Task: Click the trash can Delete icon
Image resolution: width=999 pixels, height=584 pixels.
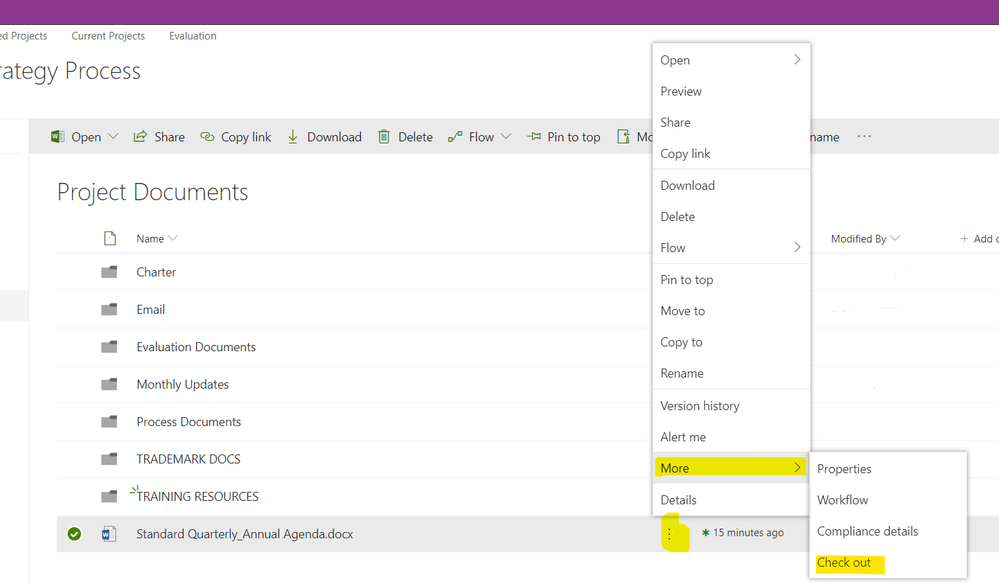Action: pyautogui.click(x=384, y=136)
